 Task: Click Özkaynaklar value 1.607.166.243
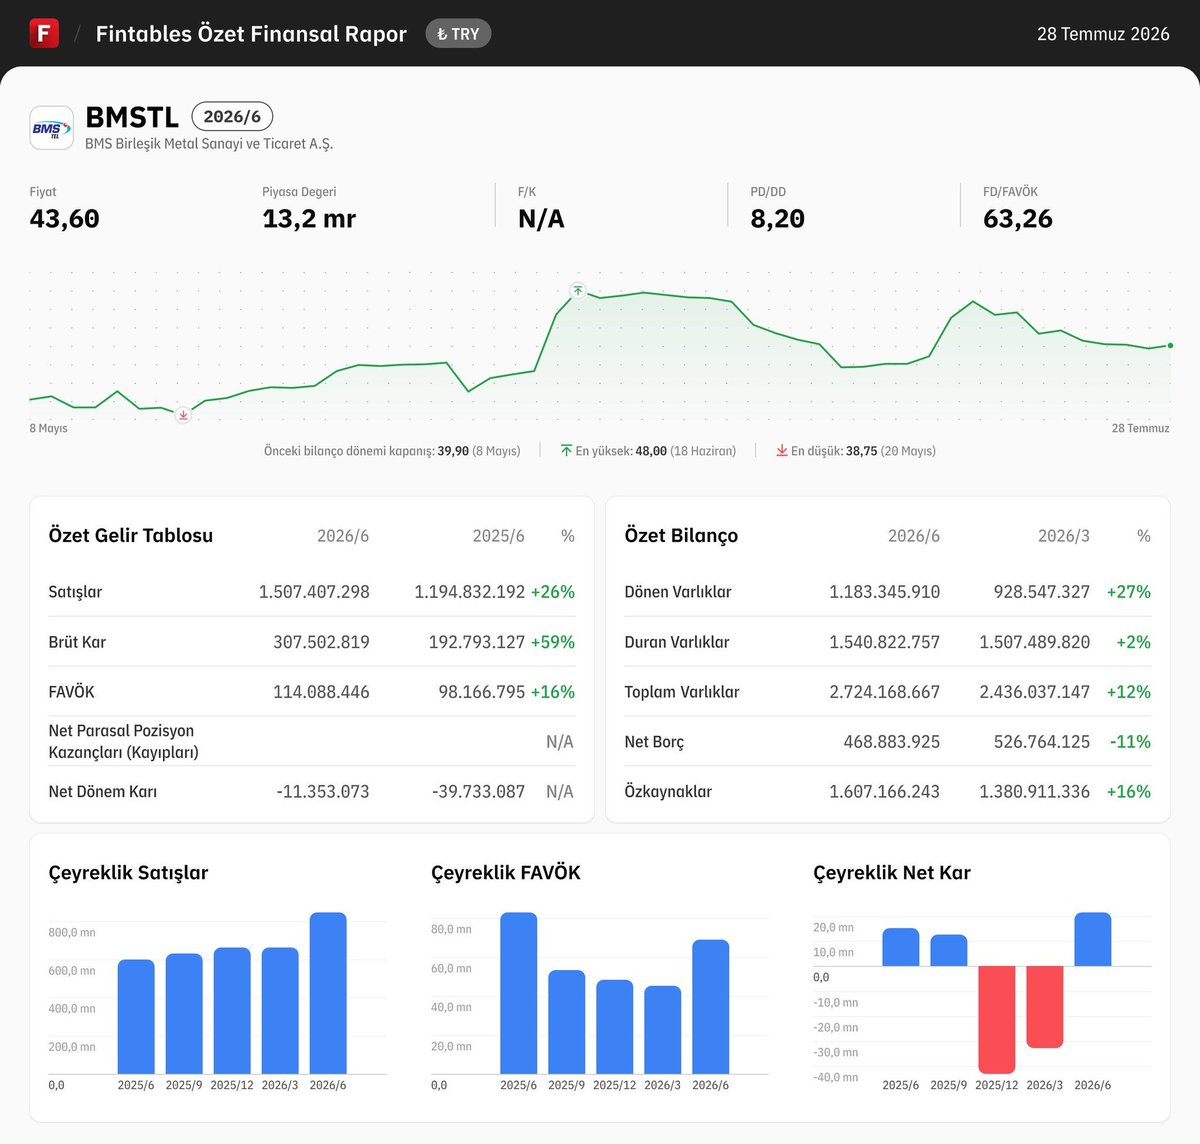pos(885,792)
